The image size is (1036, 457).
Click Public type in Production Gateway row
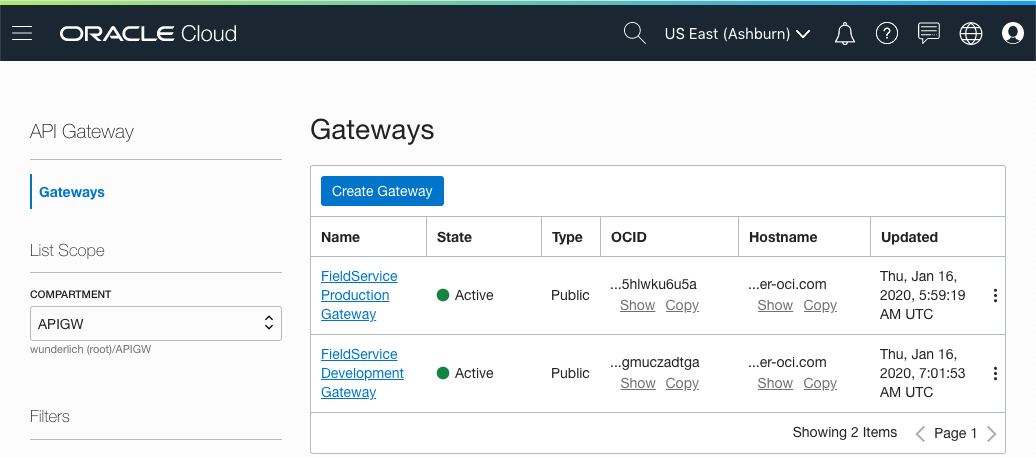[570, 295]
